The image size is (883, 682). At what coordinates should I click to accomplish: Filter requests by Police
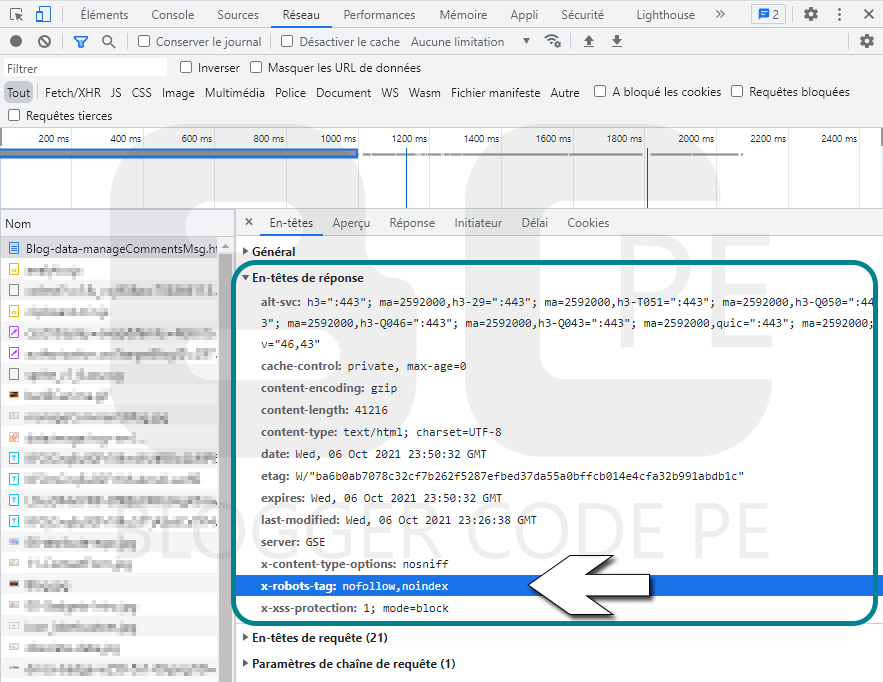click(x=290, y=92)
